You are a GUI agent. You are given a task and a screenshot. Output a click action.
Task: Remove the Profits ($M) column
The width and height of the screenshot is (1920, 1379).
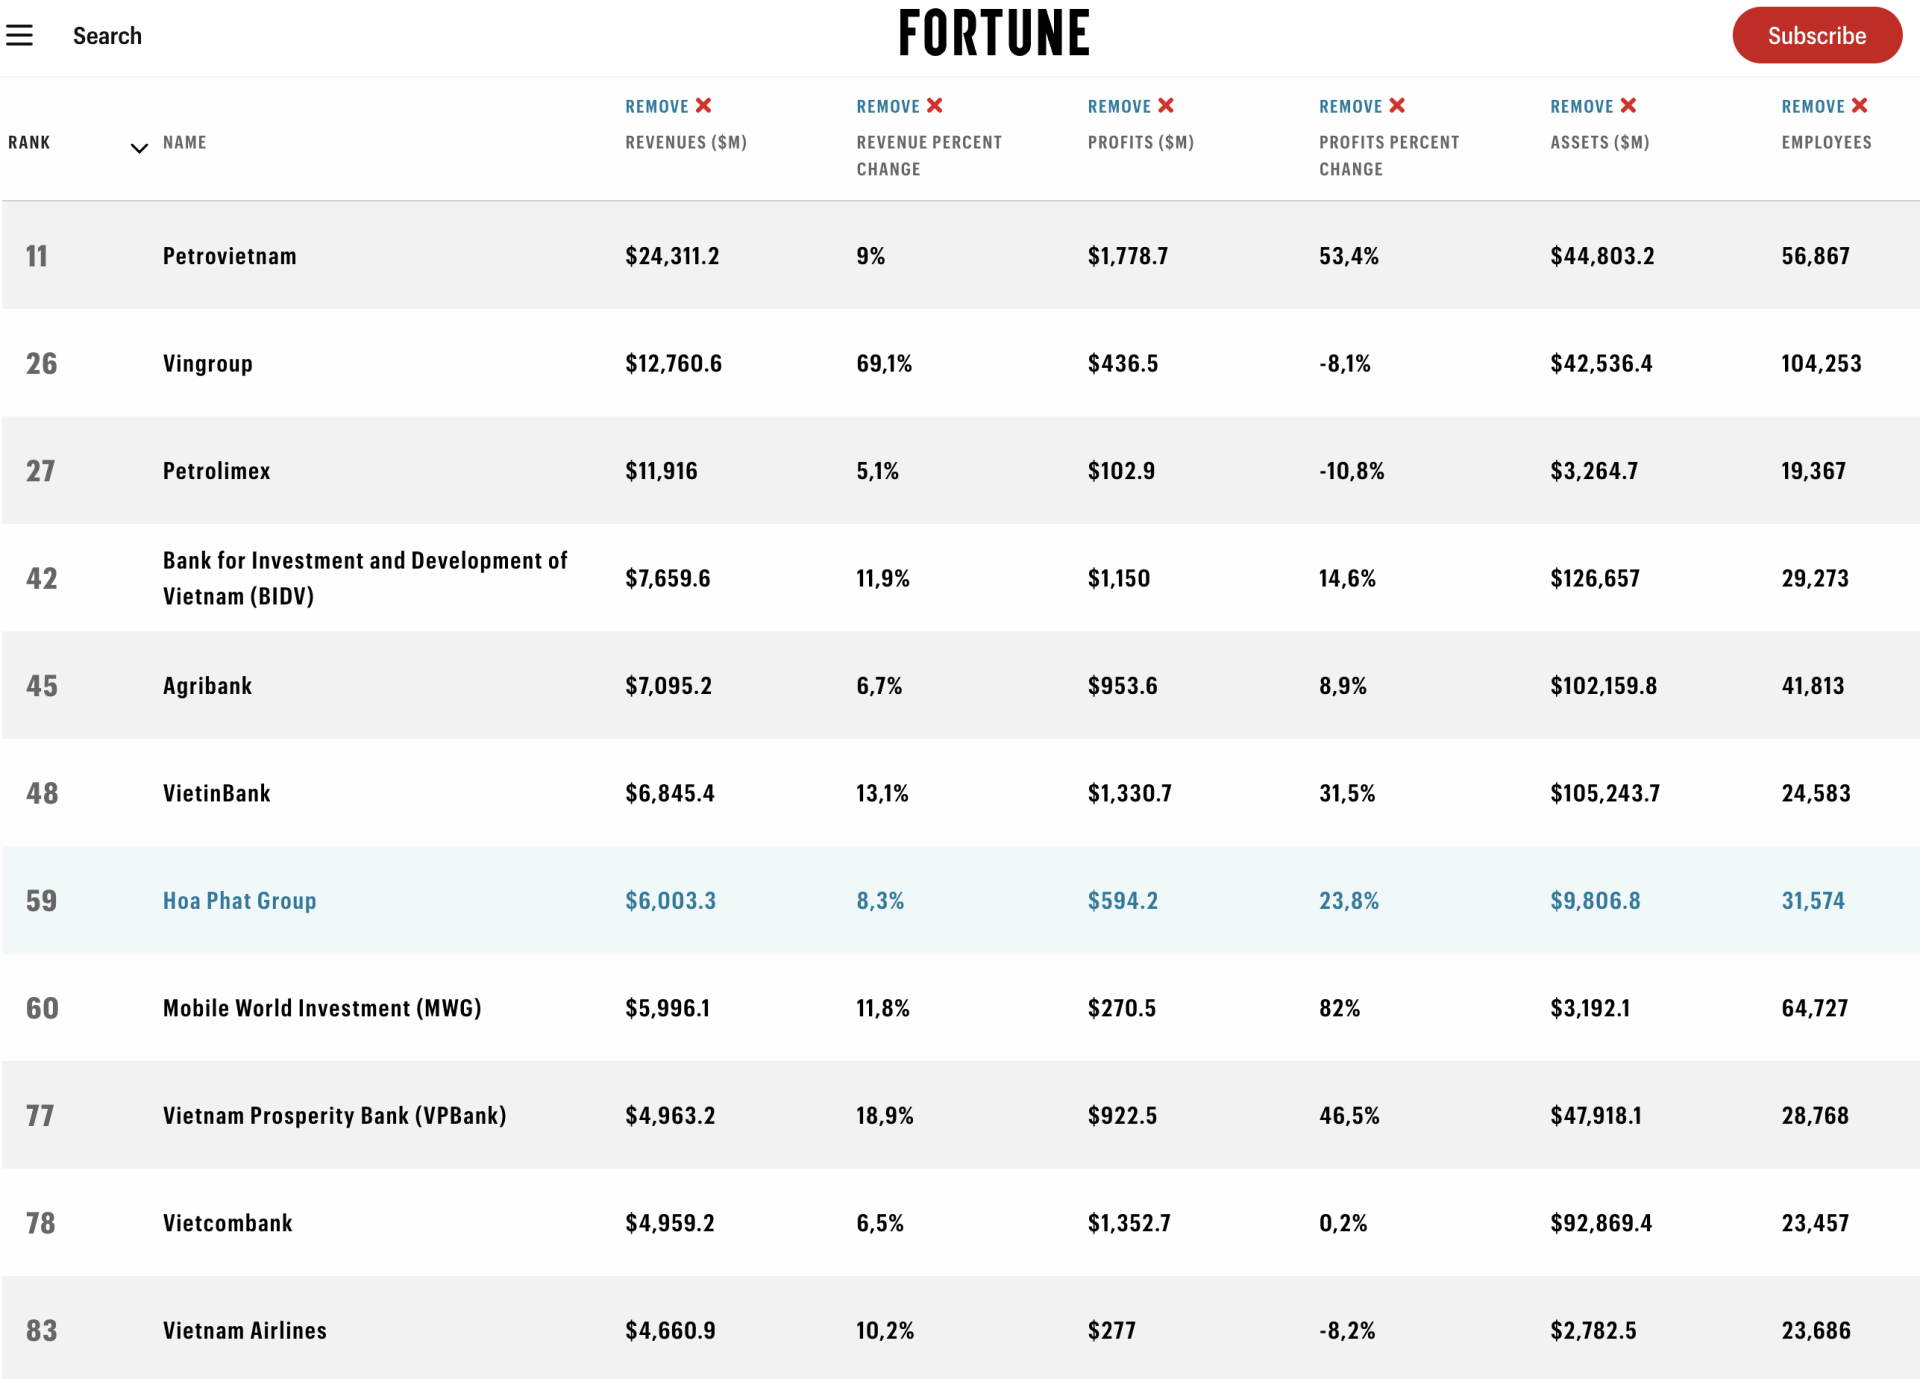coord(1130,106)
